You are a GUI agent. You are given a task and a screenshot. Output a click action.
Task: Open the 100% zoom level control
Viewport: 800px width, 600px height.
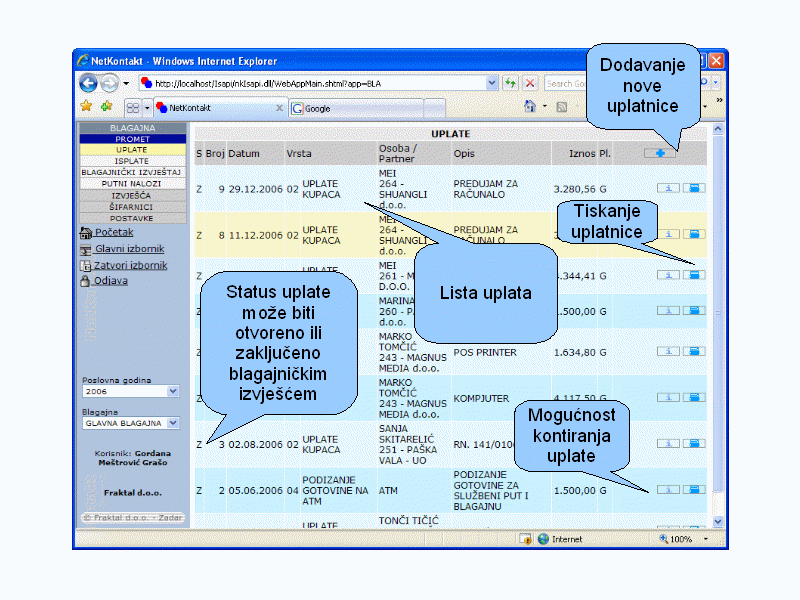pos(683,539)
